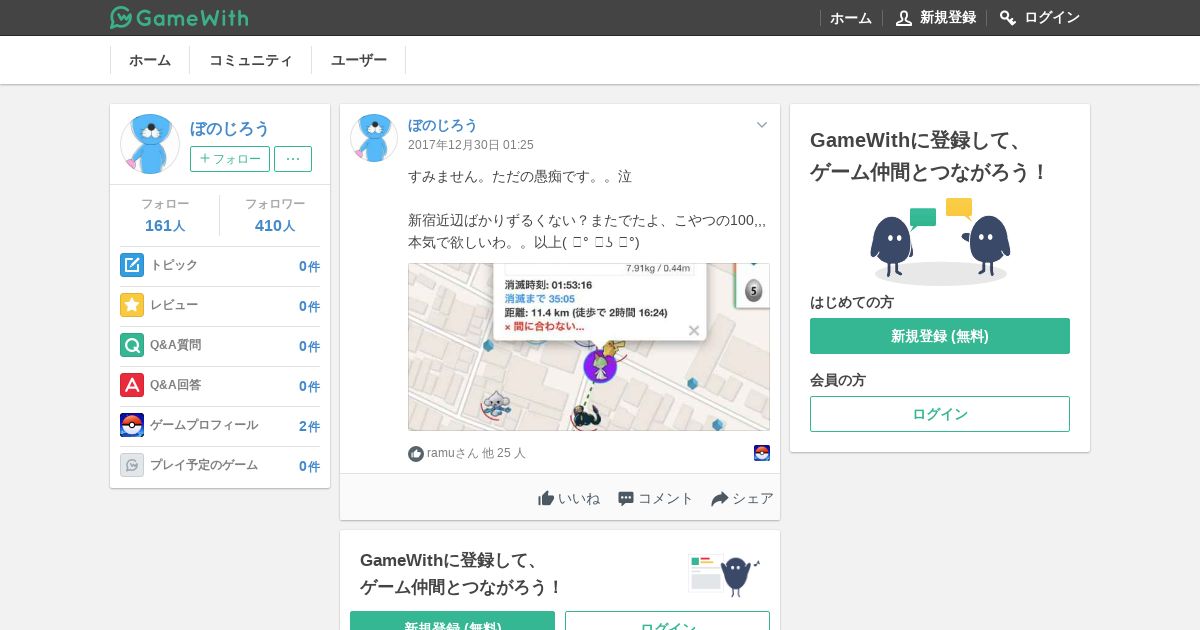Open the プレイ予定のゲーム row label
Screen dimensions: 1200x630
tap(204, 465)
